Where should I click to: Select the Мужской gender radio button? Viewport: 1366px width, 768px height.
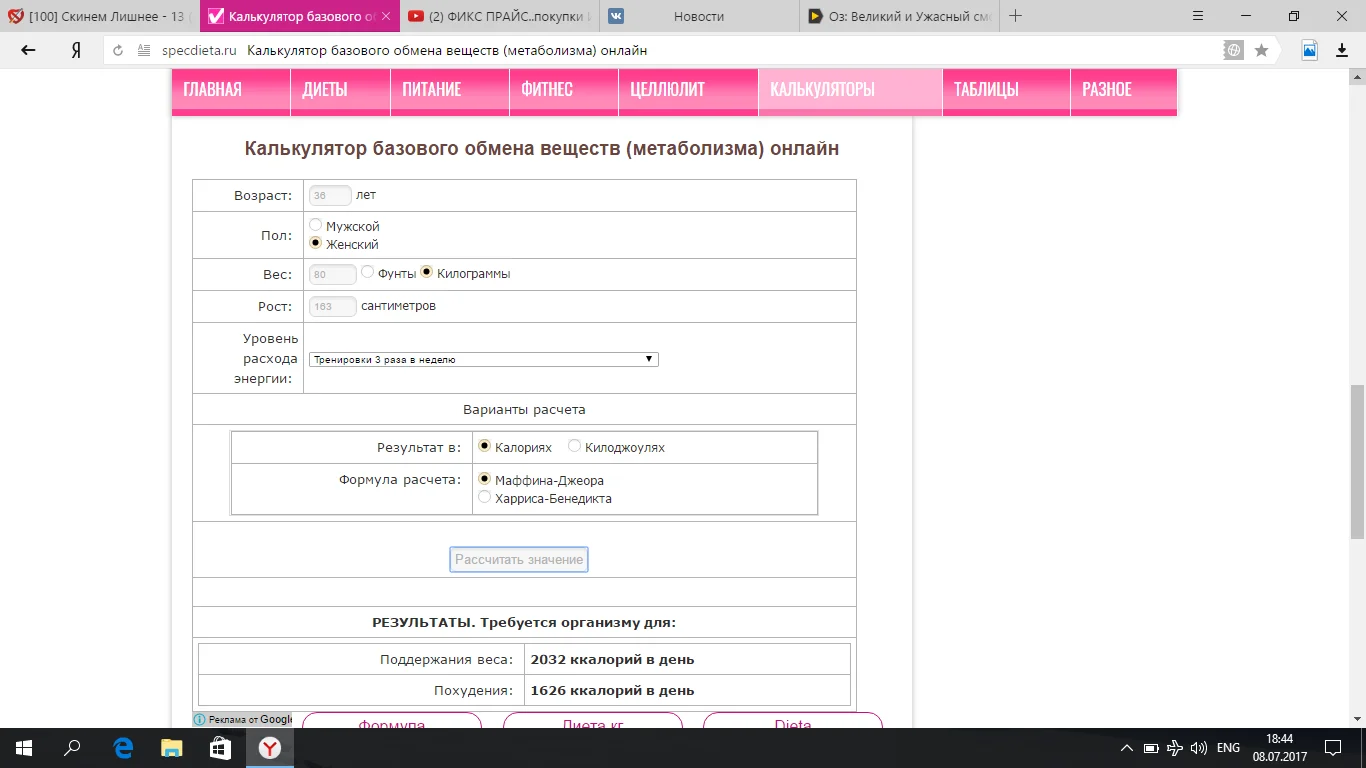[x=316, y=226]
